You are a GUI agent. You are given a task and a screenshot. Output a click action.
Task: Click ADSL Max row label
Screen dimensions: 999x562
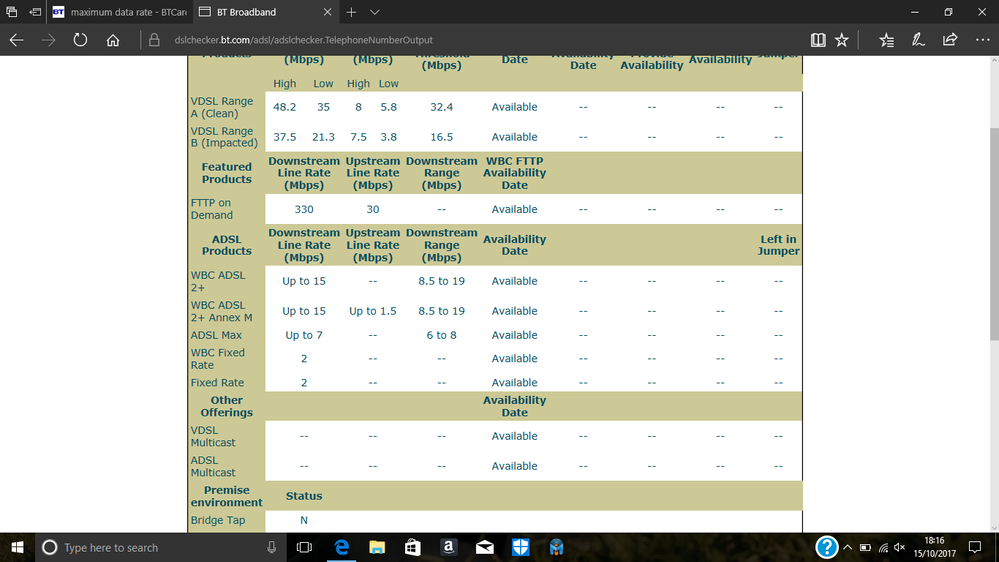216,335
